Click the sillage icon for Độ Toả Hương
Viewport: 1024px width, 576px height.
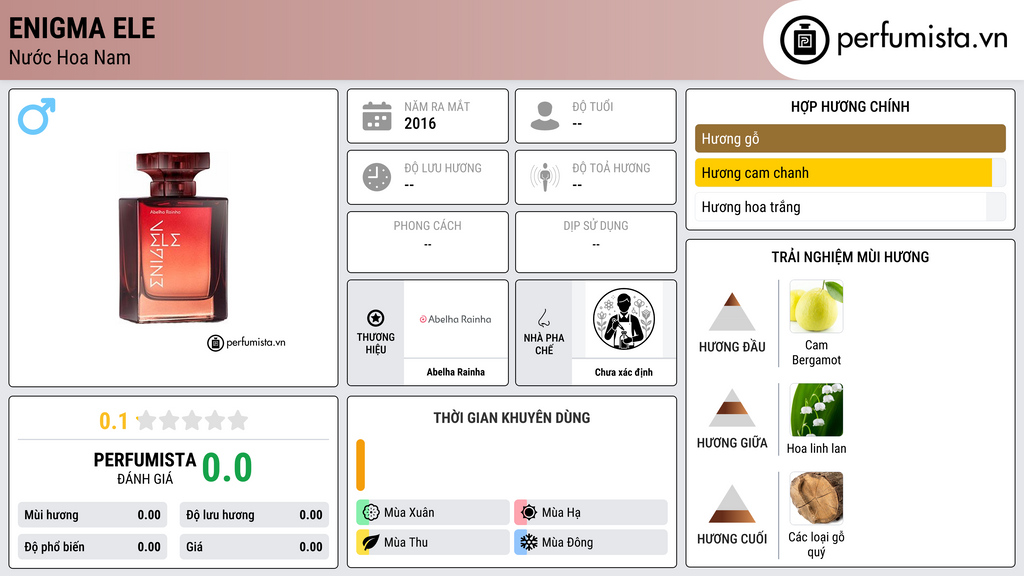(545, 177)
